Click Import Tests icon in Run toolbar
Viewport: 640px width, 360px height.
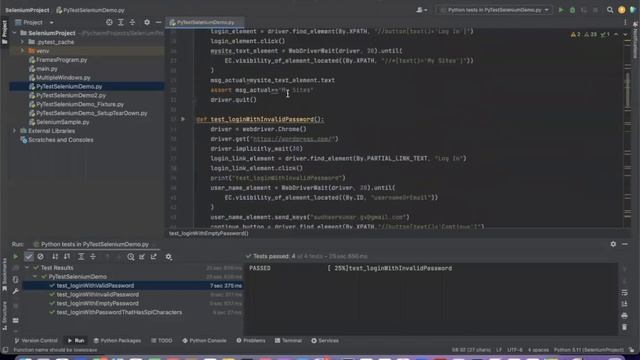(x=142, y=257)
